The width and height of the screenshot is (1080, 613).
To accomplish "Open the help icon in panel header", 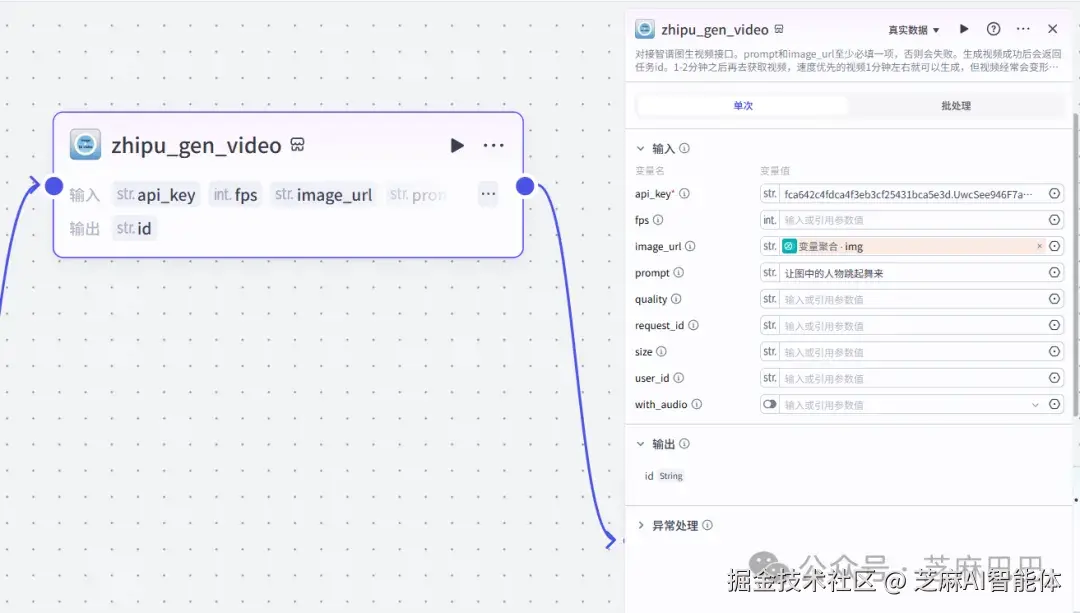I will tap(993, 29).
